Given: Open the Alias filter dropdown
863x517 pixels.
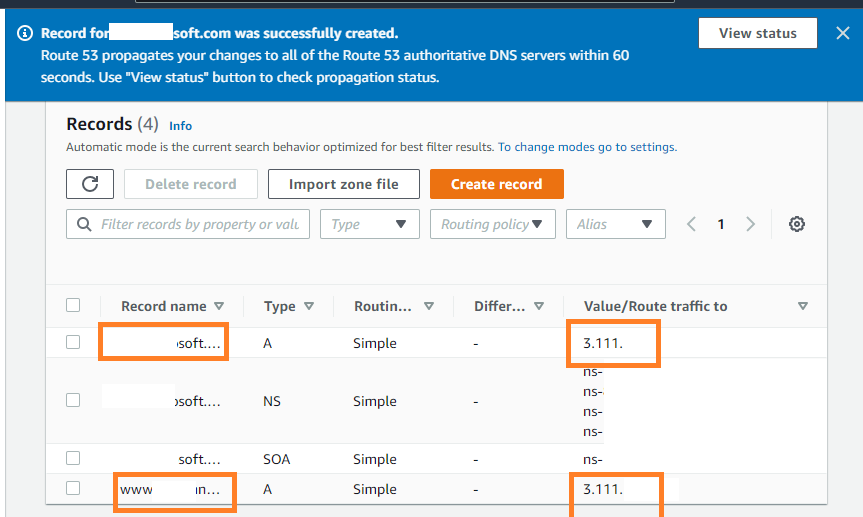Looking at the screenshot, I should click(615, 224).
